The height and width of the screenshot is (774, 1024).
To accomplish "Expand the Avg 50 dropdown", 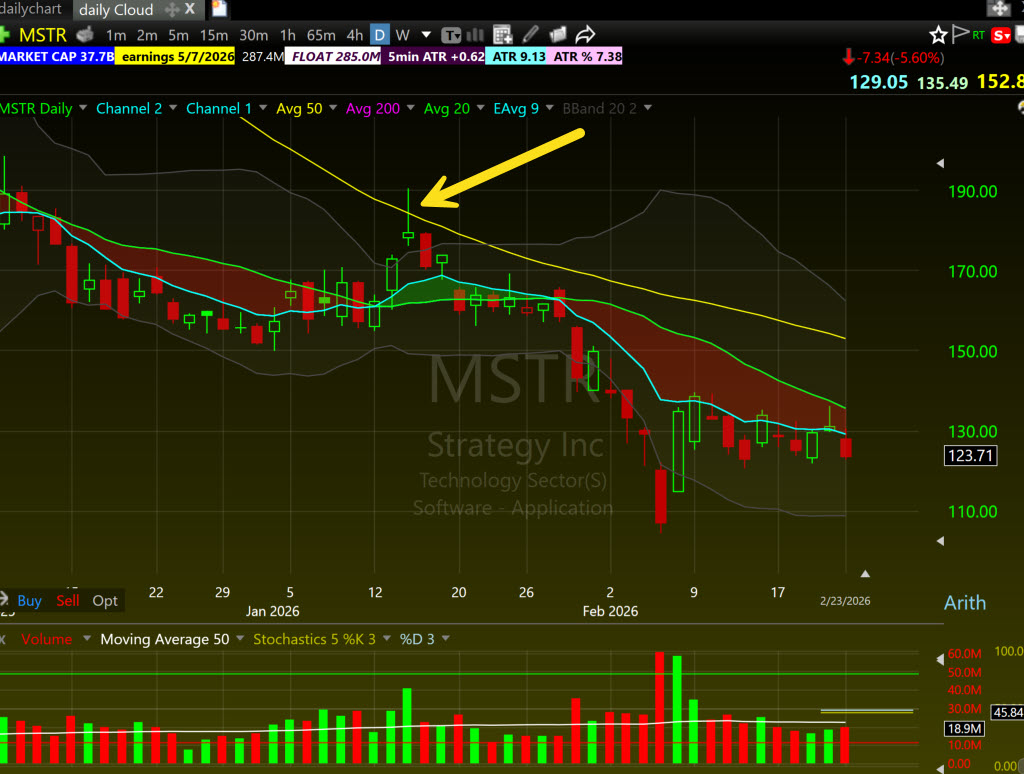I will (x=333, y=108).
